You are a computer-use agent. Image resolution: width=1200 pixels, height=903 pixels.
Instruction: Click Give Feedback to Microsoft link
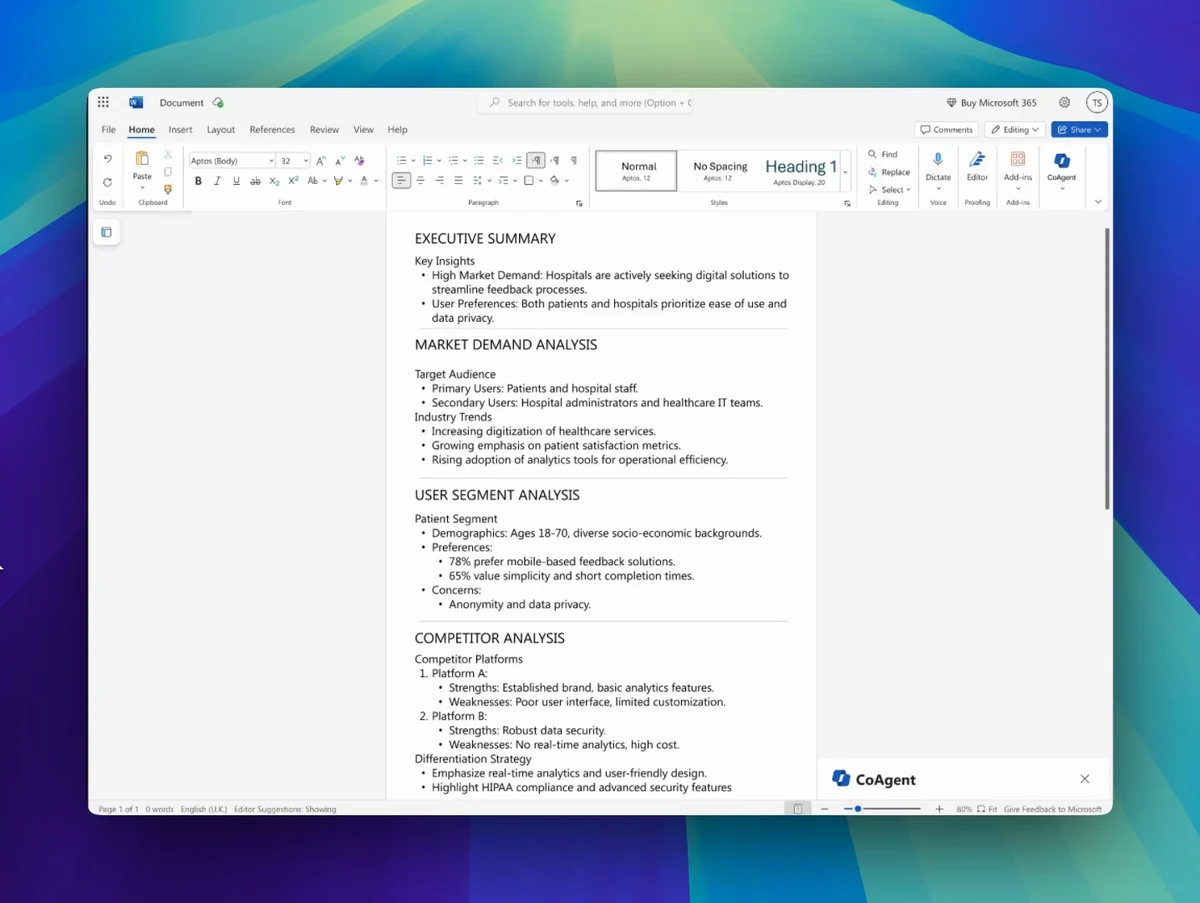tap(1052, 808)
